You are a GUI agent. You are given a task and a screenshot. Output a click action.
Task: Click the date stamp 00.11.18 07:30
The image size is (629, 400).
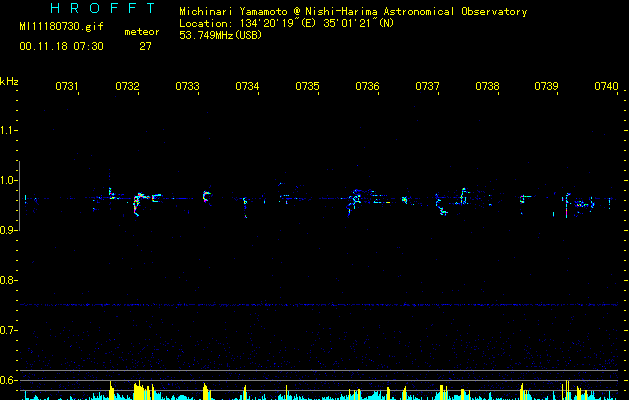(x=61, y=46)
